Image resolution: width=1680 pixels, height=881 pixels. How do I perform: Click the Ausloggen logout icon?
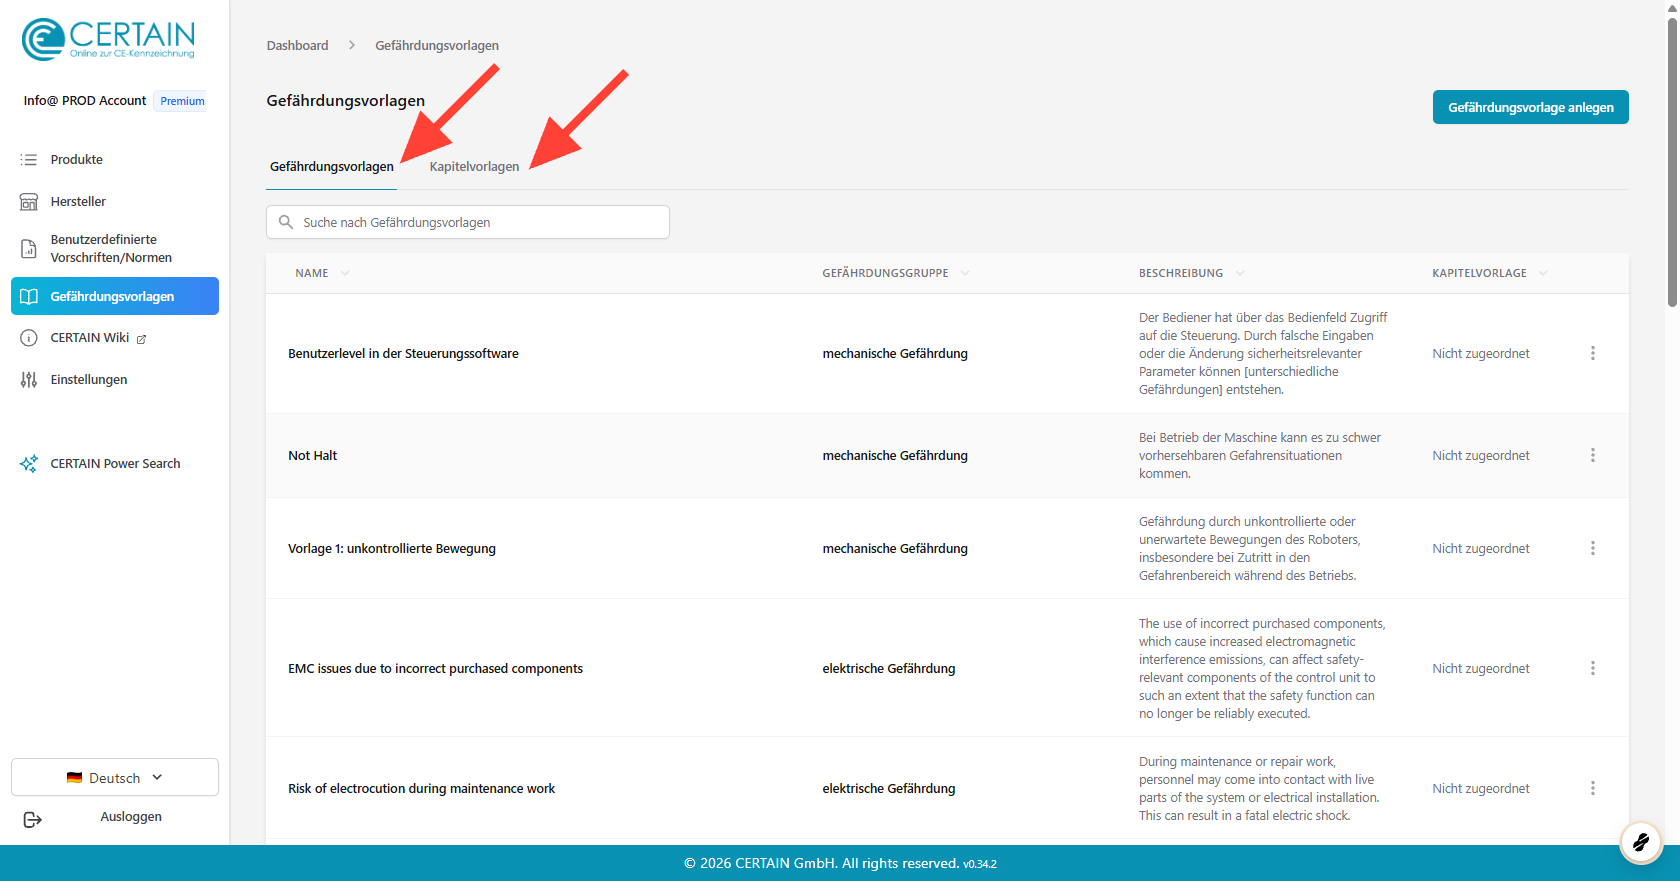coord(32,820)
